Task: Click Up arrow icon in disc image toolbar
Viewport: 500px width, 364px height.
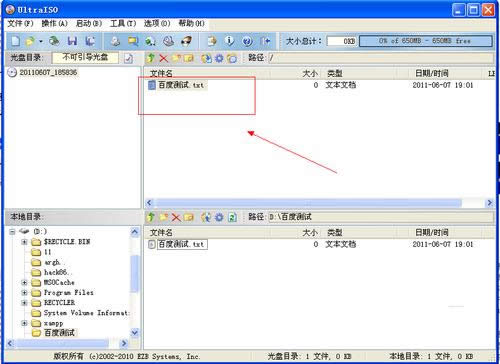Action: pos(151,58)
